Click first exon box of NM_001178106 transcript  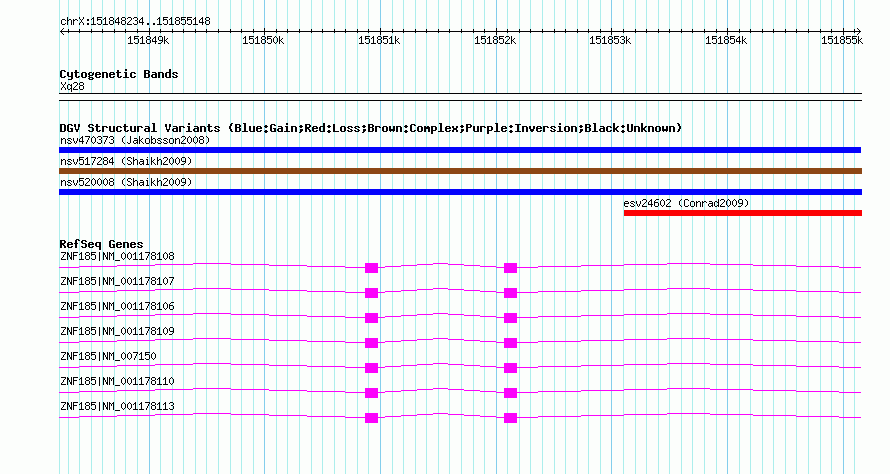371,318
